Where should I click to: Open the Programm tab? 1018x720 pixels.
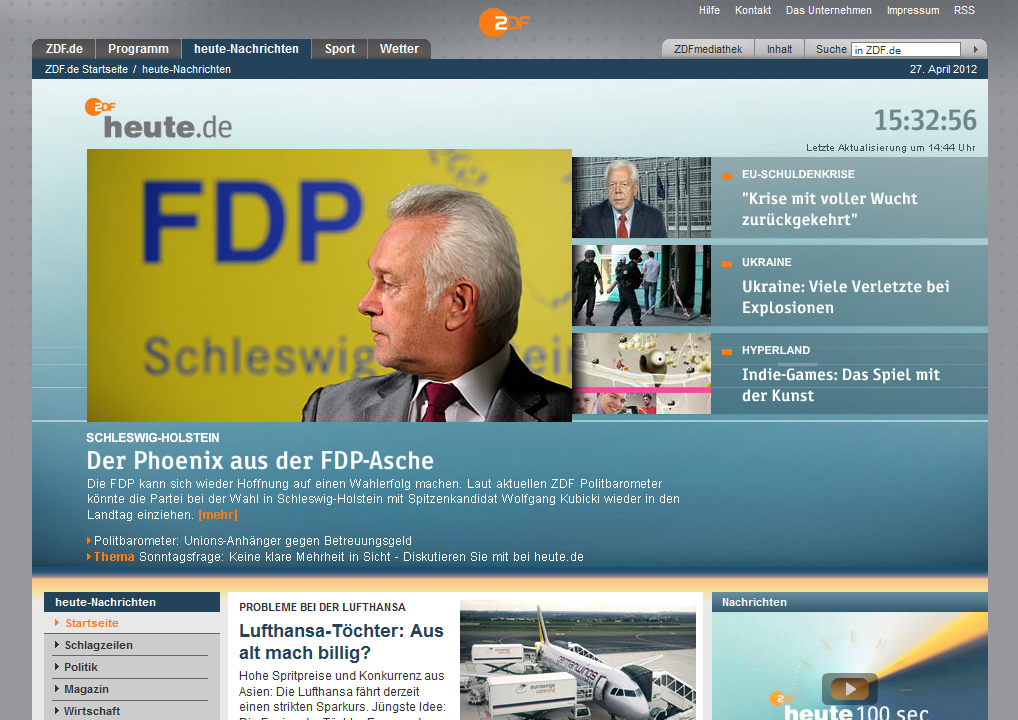(138, 49)
